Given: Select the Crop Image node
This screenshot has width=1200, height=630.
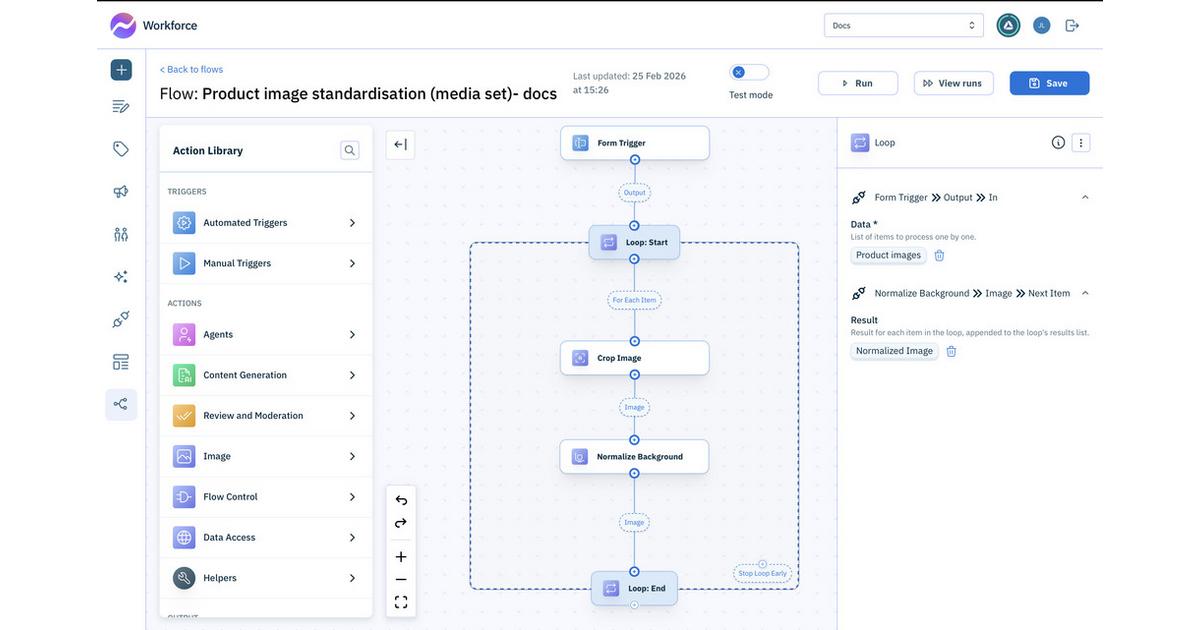Looking at the screenshot, I should click(635, 358).
